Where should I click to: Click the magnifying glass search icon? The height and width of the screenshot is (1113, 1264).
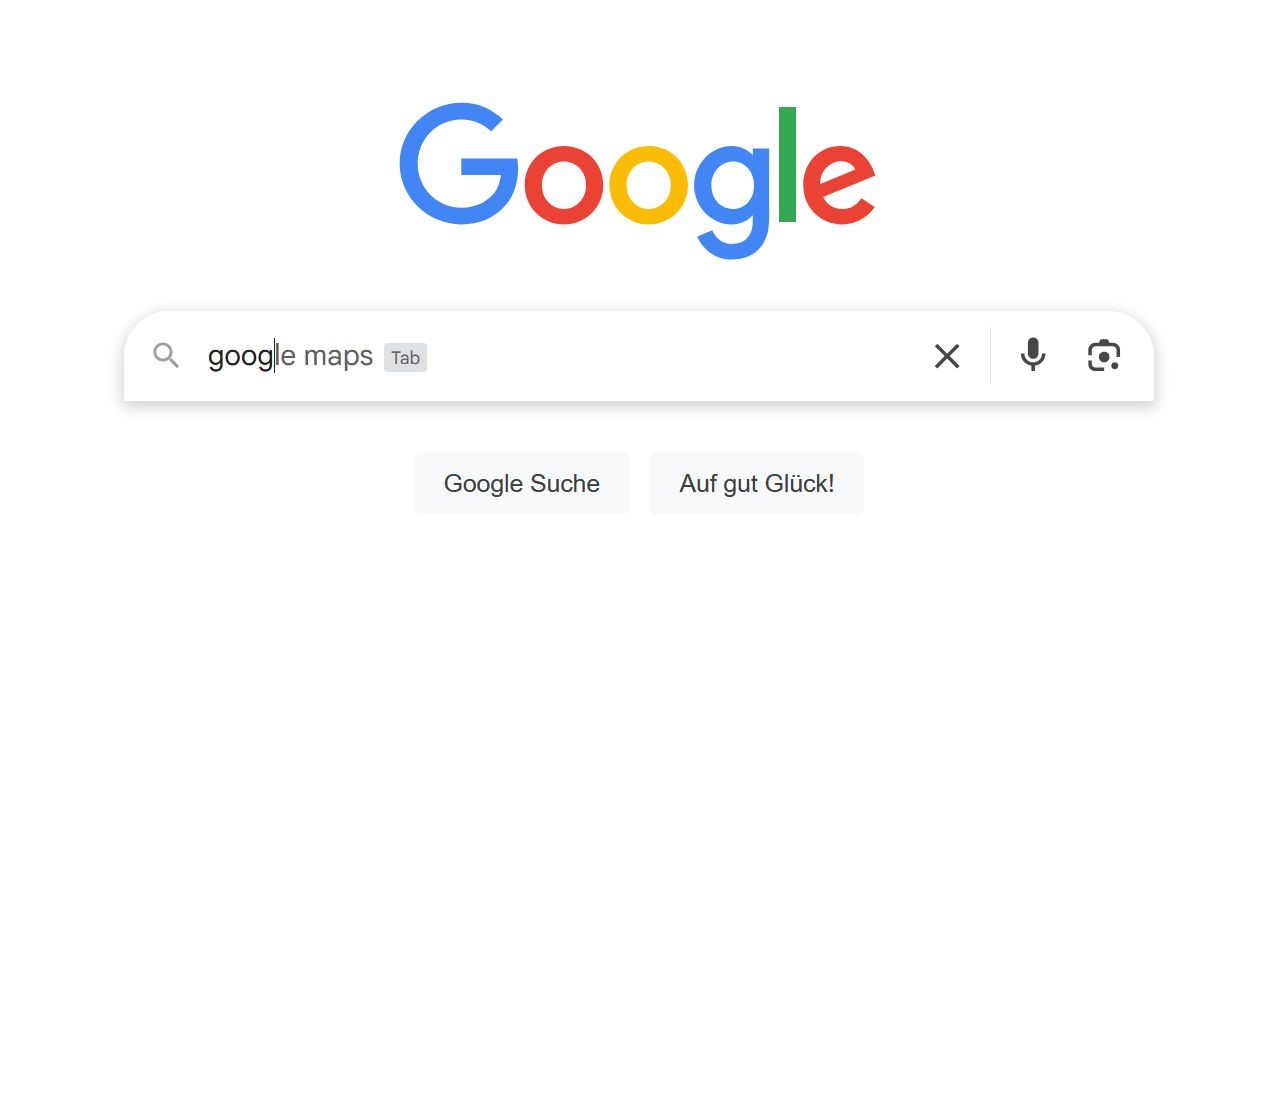coord(166,355)
